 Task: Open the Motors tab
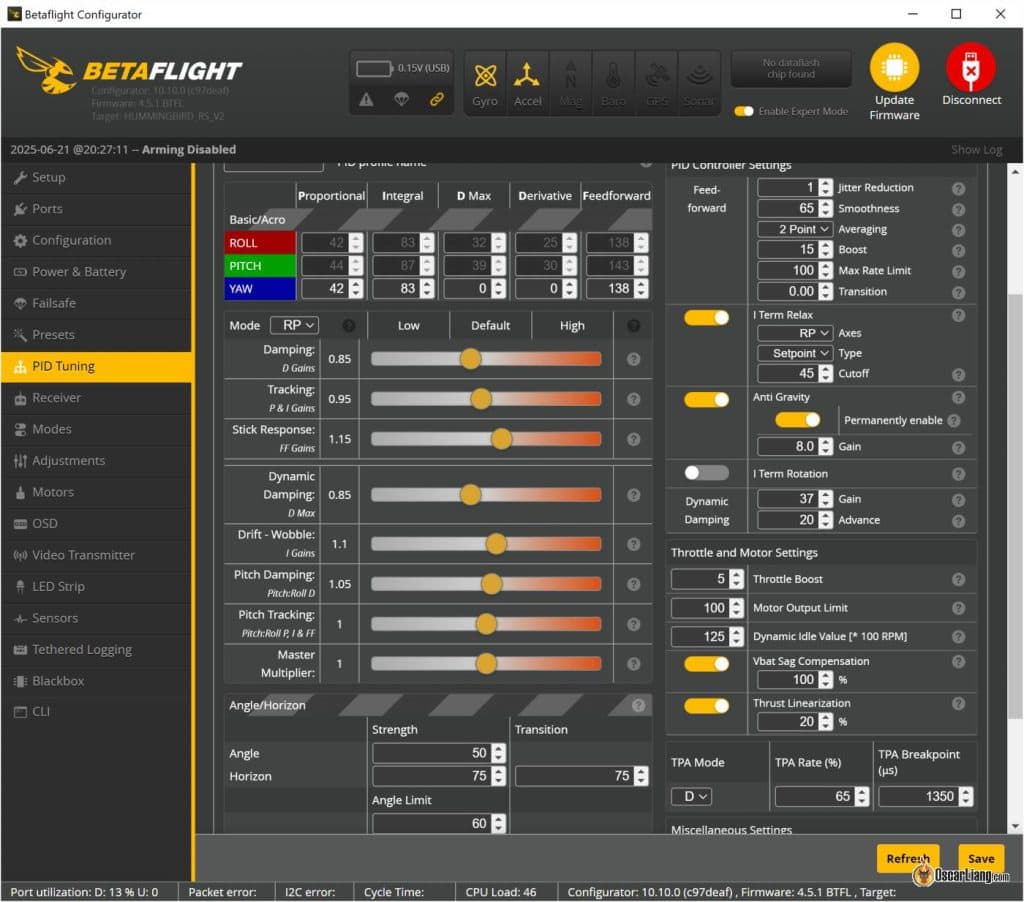97,492
